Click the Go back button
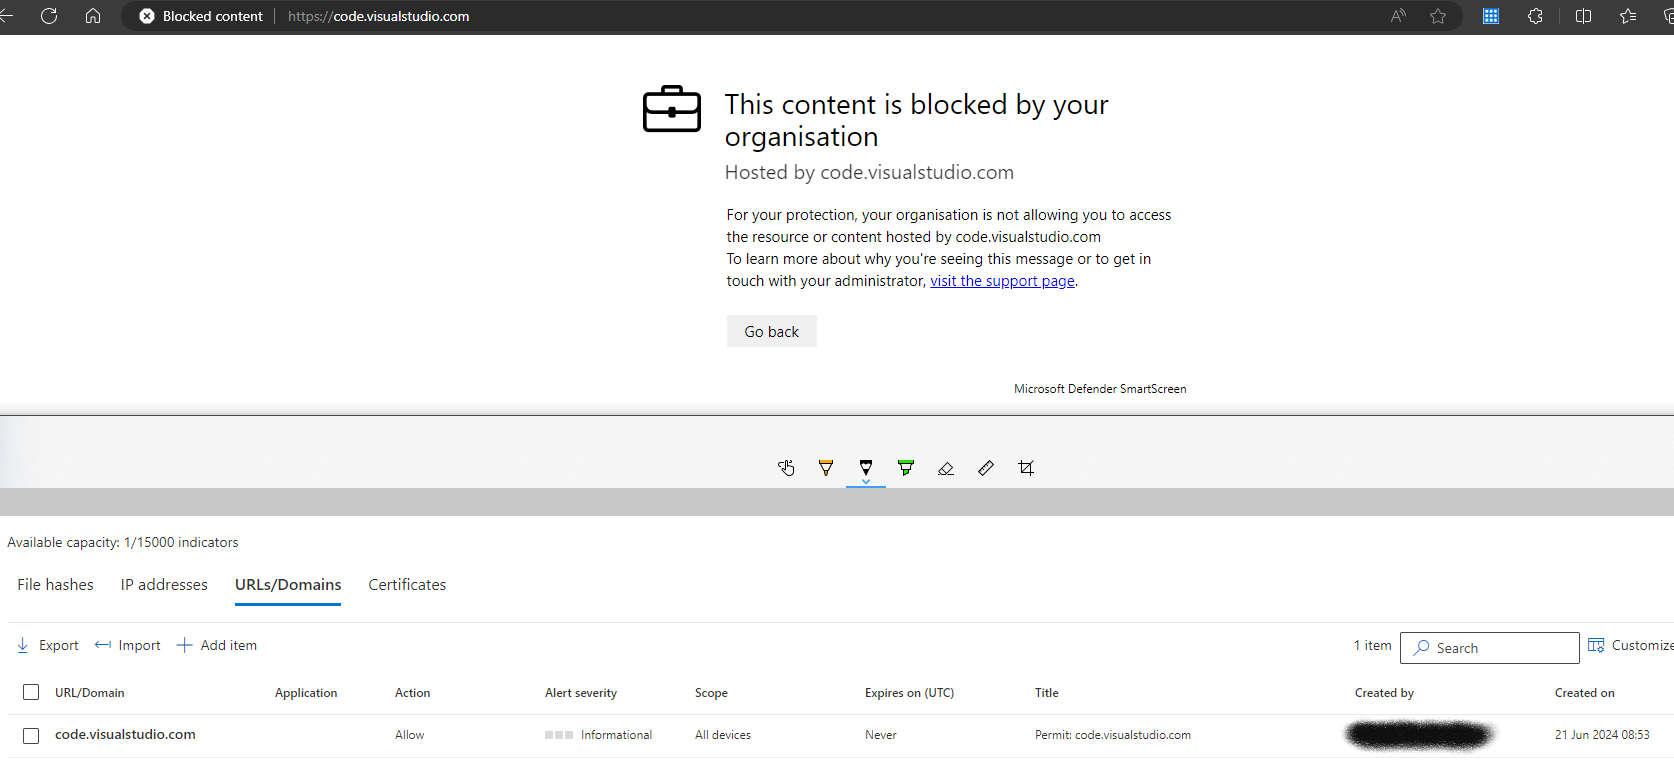 click(772, 331)
